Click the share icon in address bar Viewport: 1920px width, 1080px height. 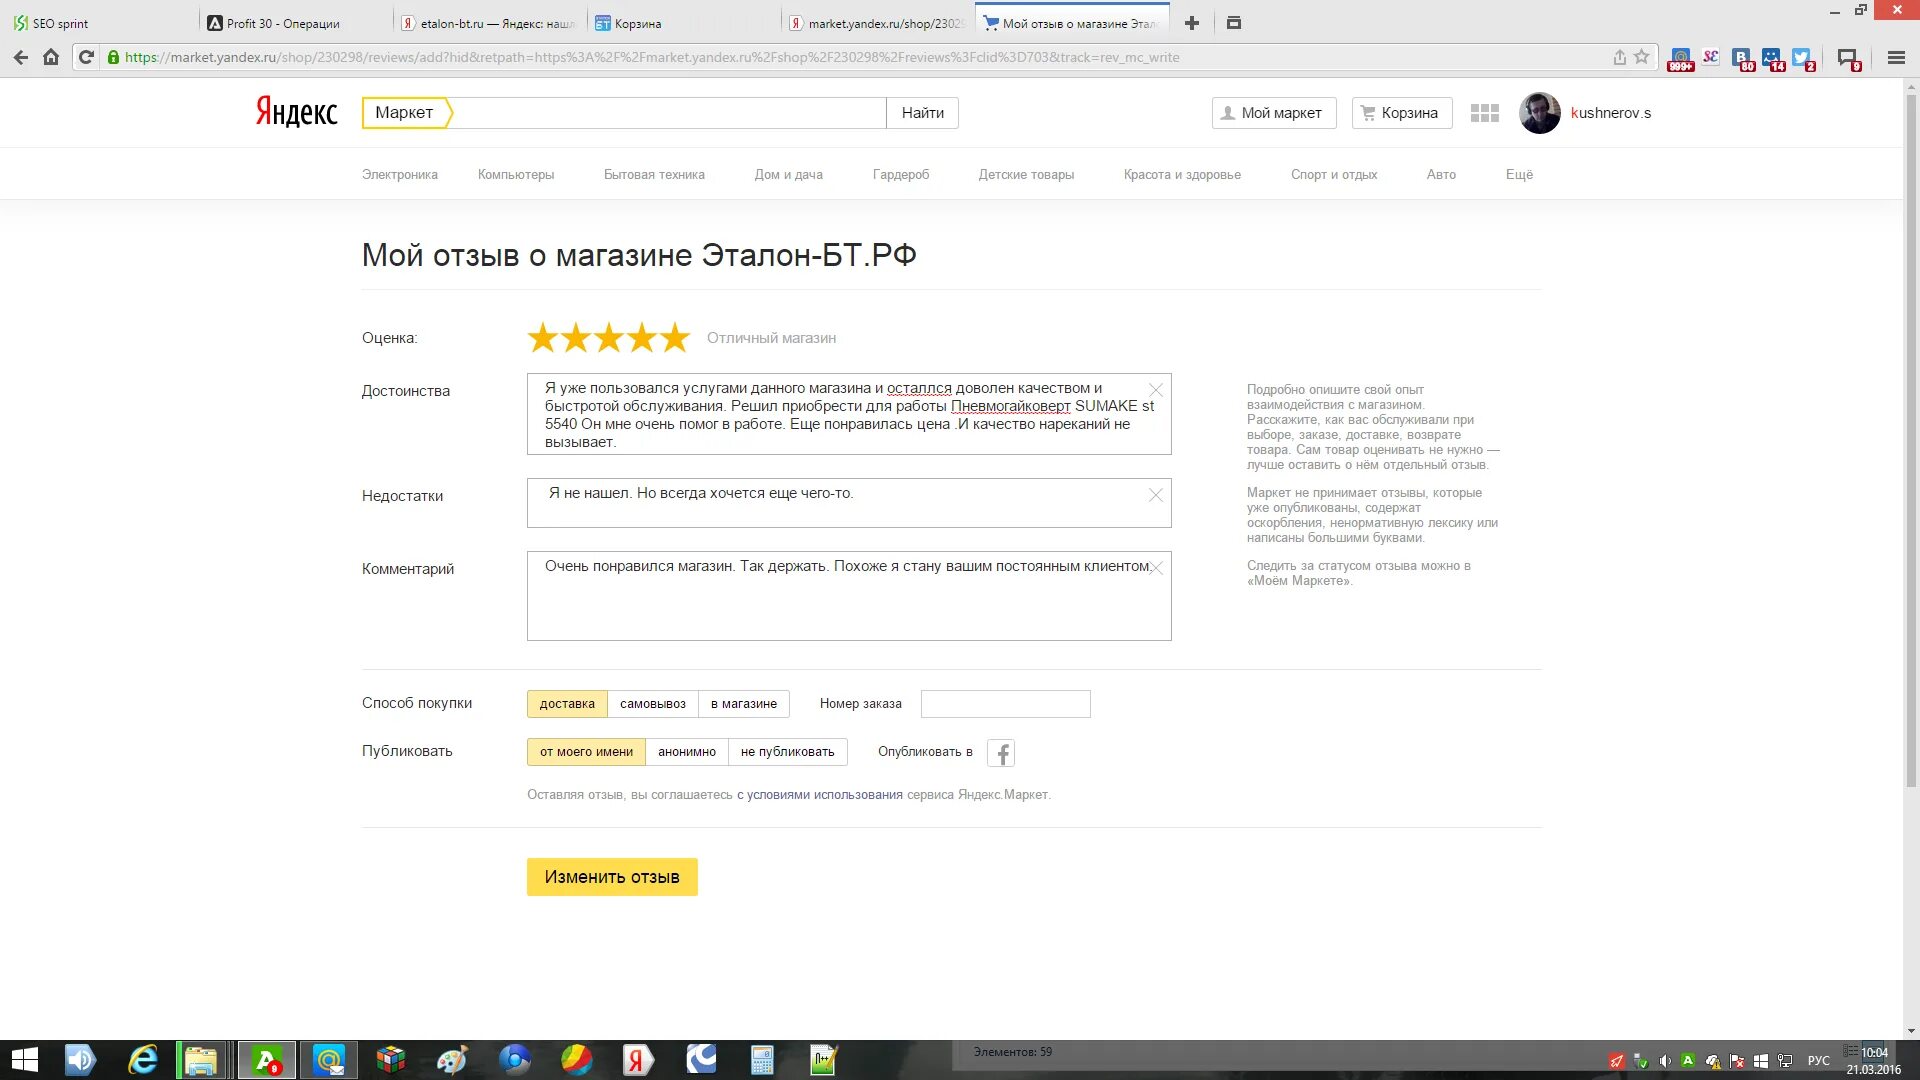coord(1619,57)
